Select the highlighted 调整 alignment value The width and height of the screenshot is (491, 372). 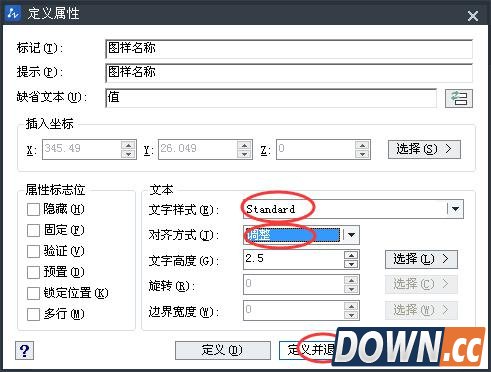click(292, 235)
